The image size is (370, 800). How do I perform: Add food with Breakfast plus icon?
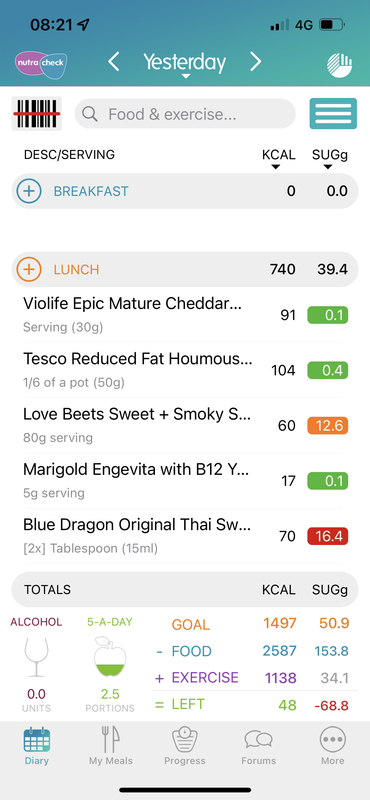(x=29, y=191)
